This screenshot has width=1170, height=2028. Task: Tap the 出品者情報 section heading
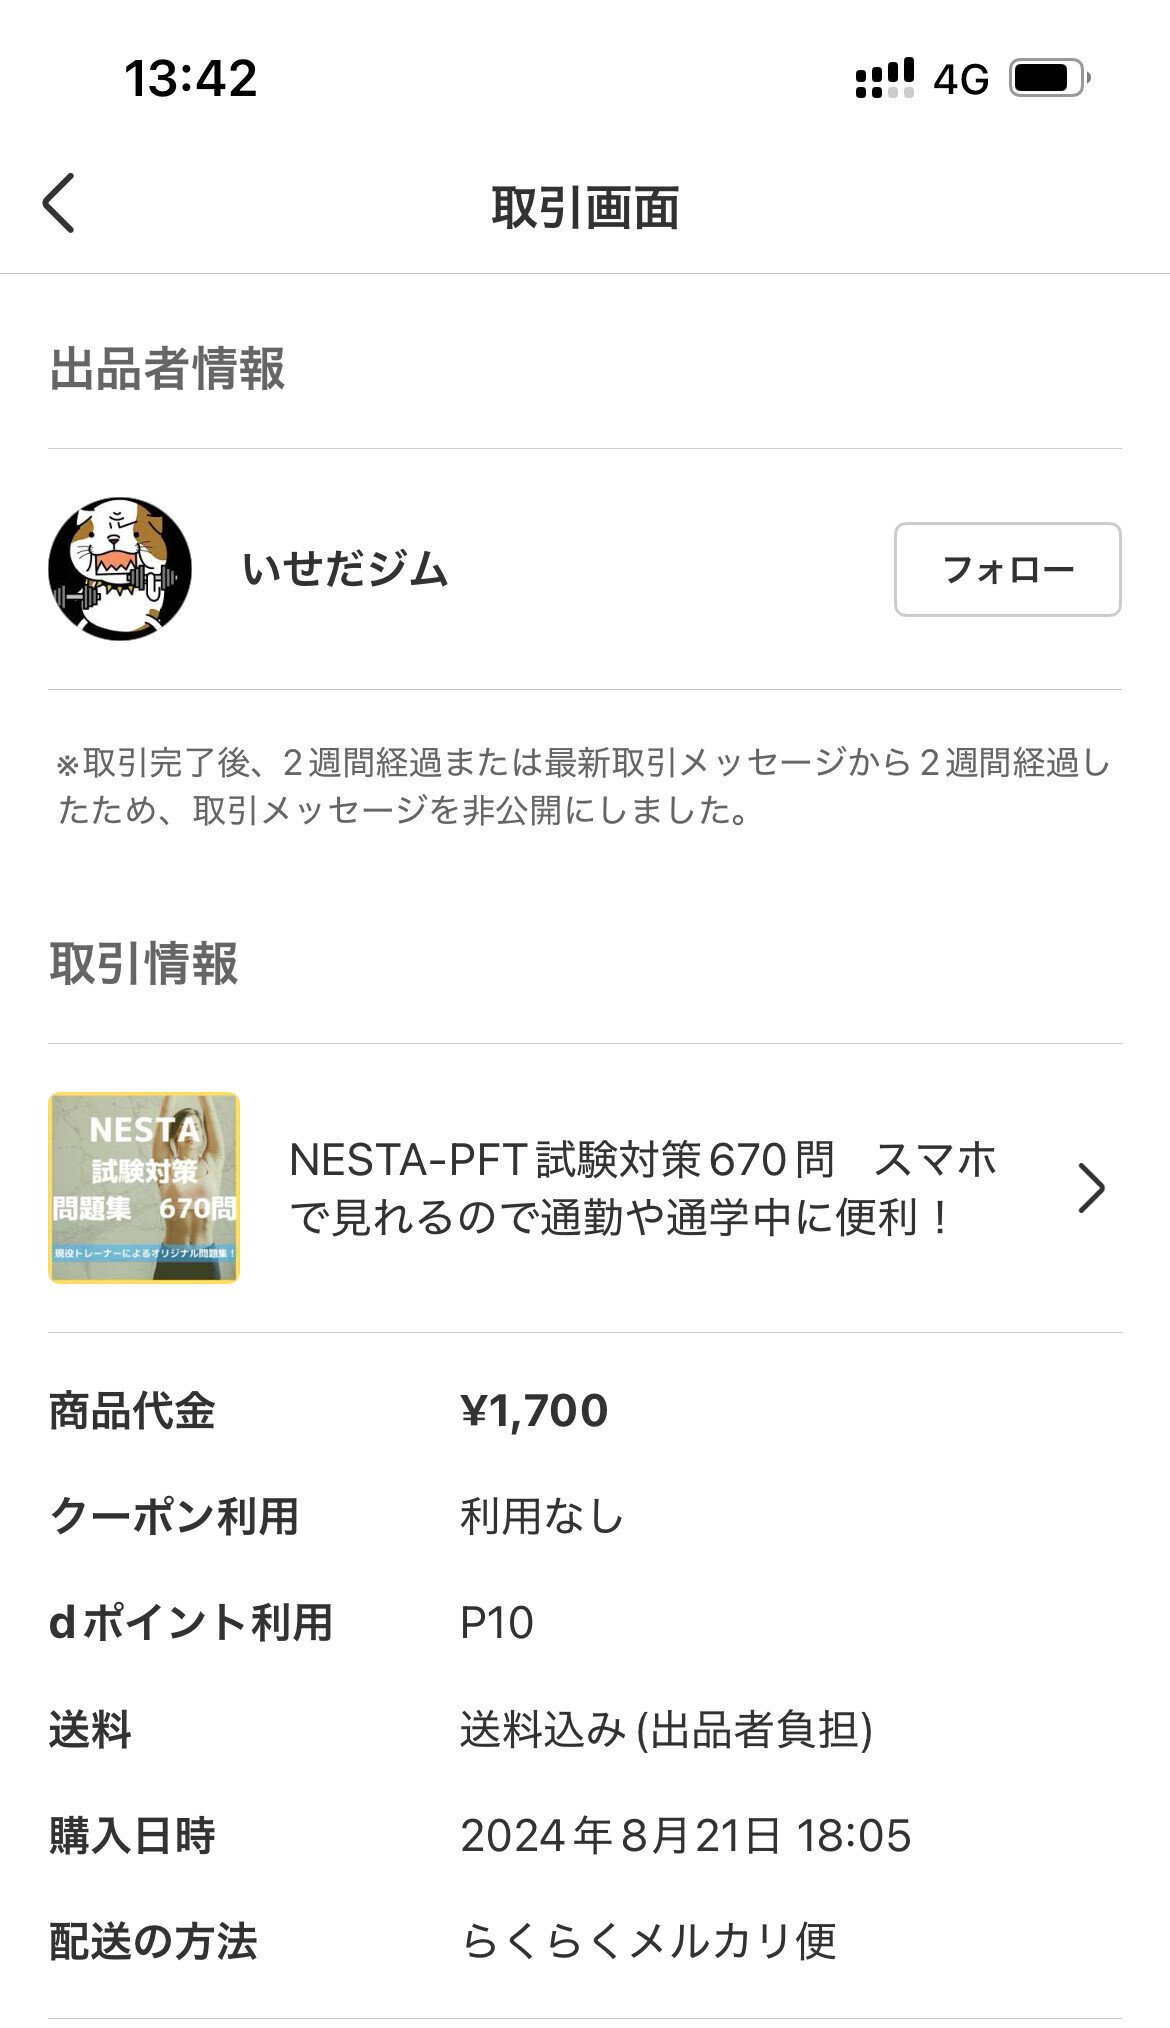point(167,368)
